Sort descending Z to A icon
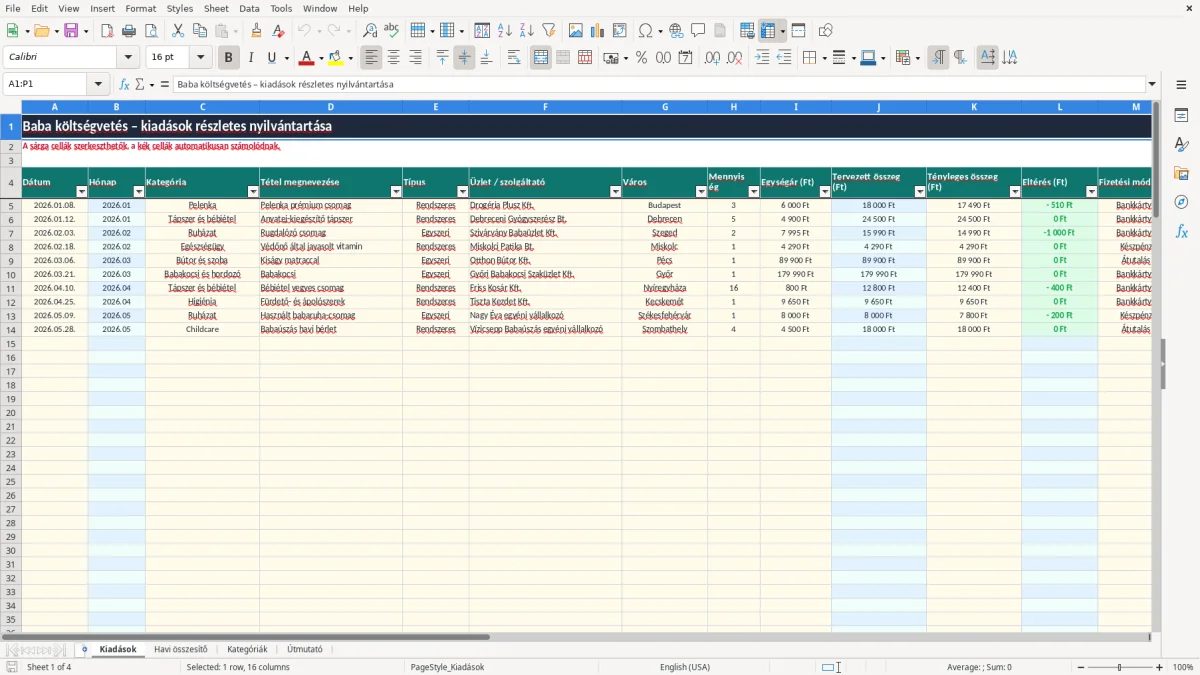 (x=526, y=31)
